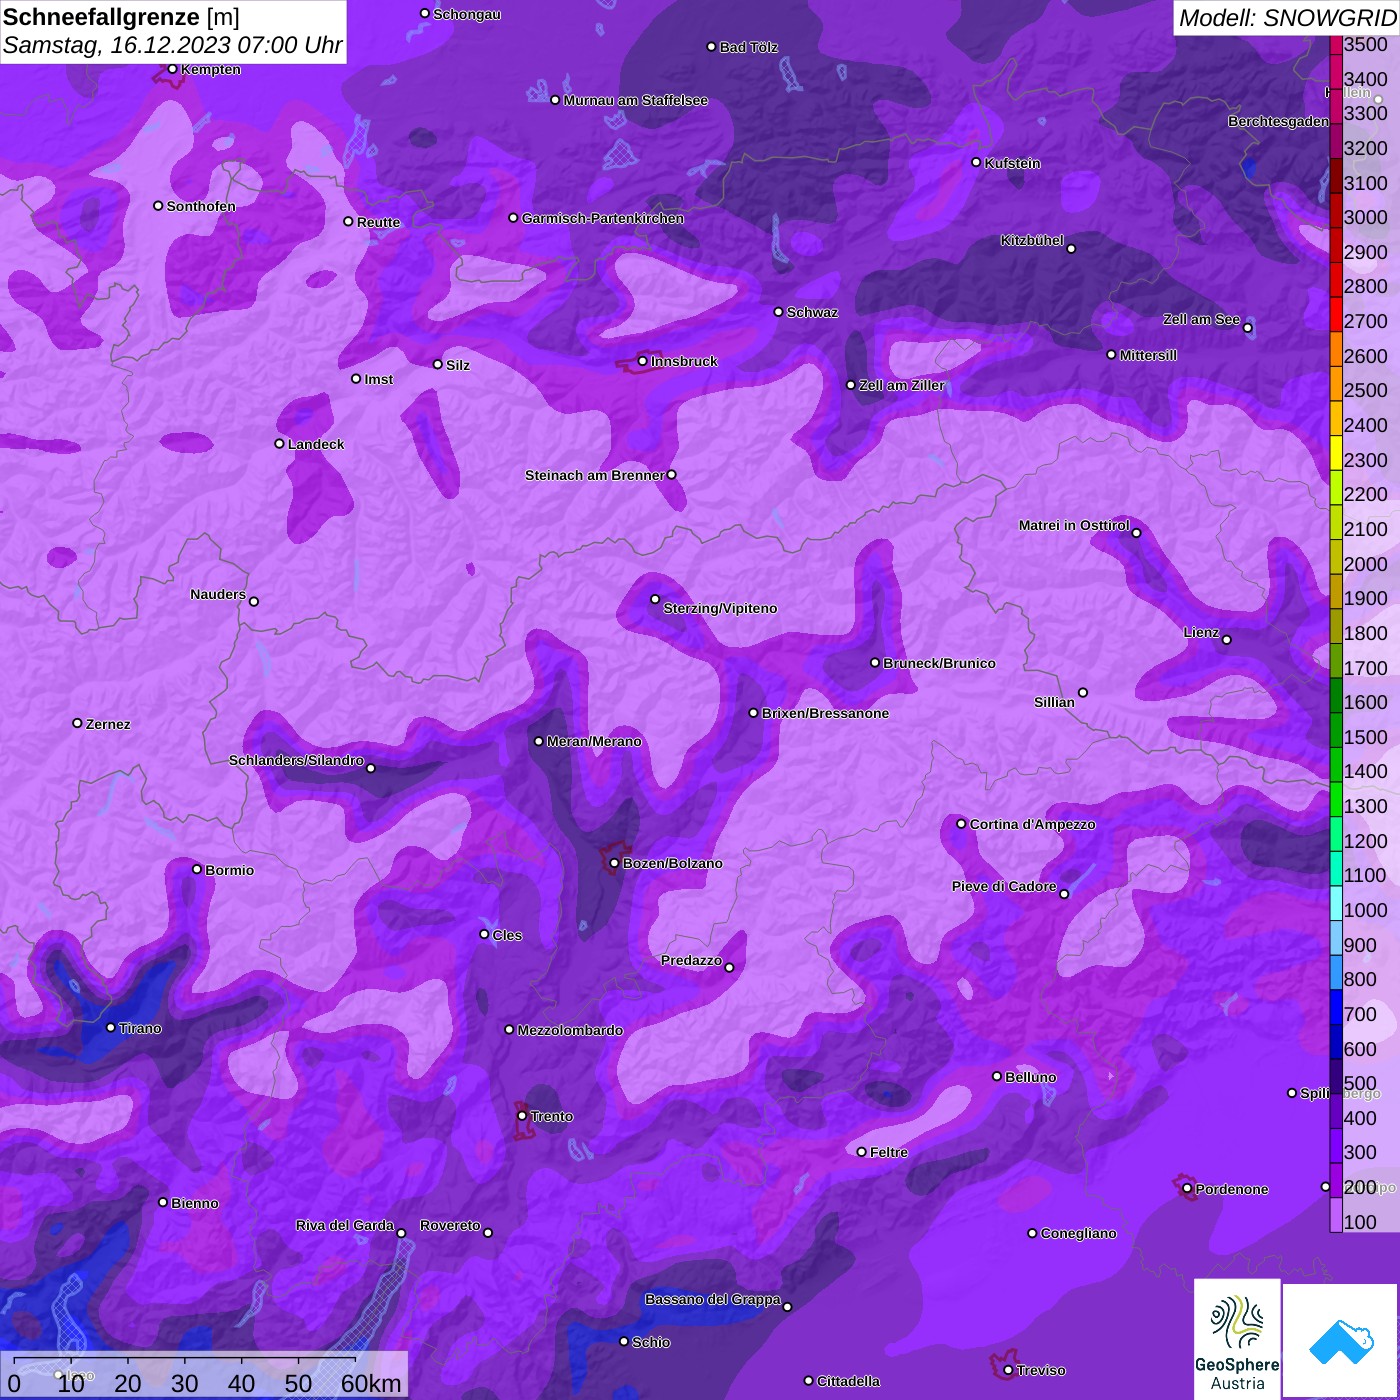Click the Bassano del Grappa marker dot

point(788,1306)
